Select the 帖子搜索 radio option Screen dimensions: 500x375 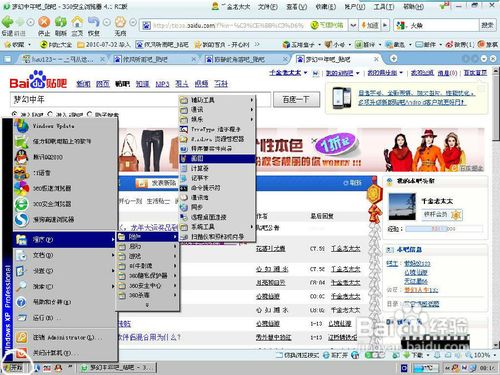pos(89,114)
